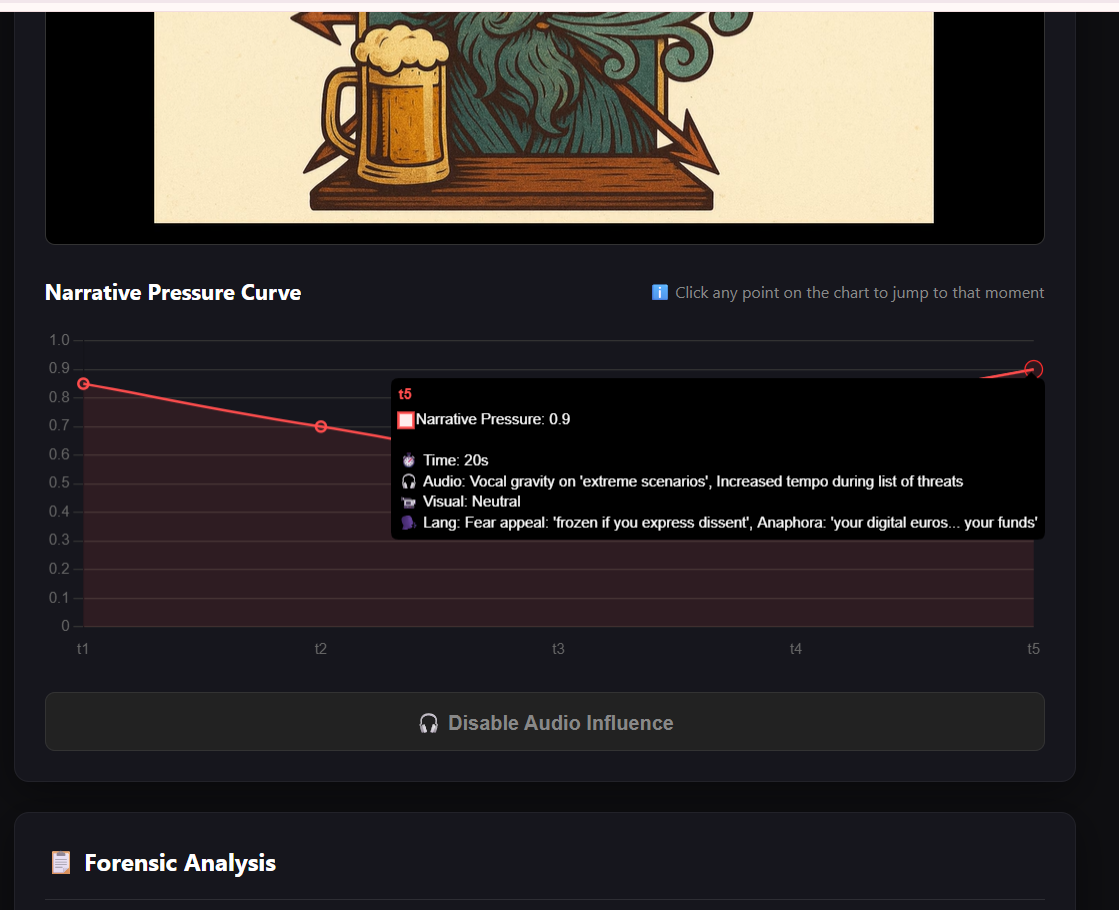Screen dimensions: 1119x910
Task: Click the camera icon beside Visual: Neutral
Action: (x=408, y=502)
